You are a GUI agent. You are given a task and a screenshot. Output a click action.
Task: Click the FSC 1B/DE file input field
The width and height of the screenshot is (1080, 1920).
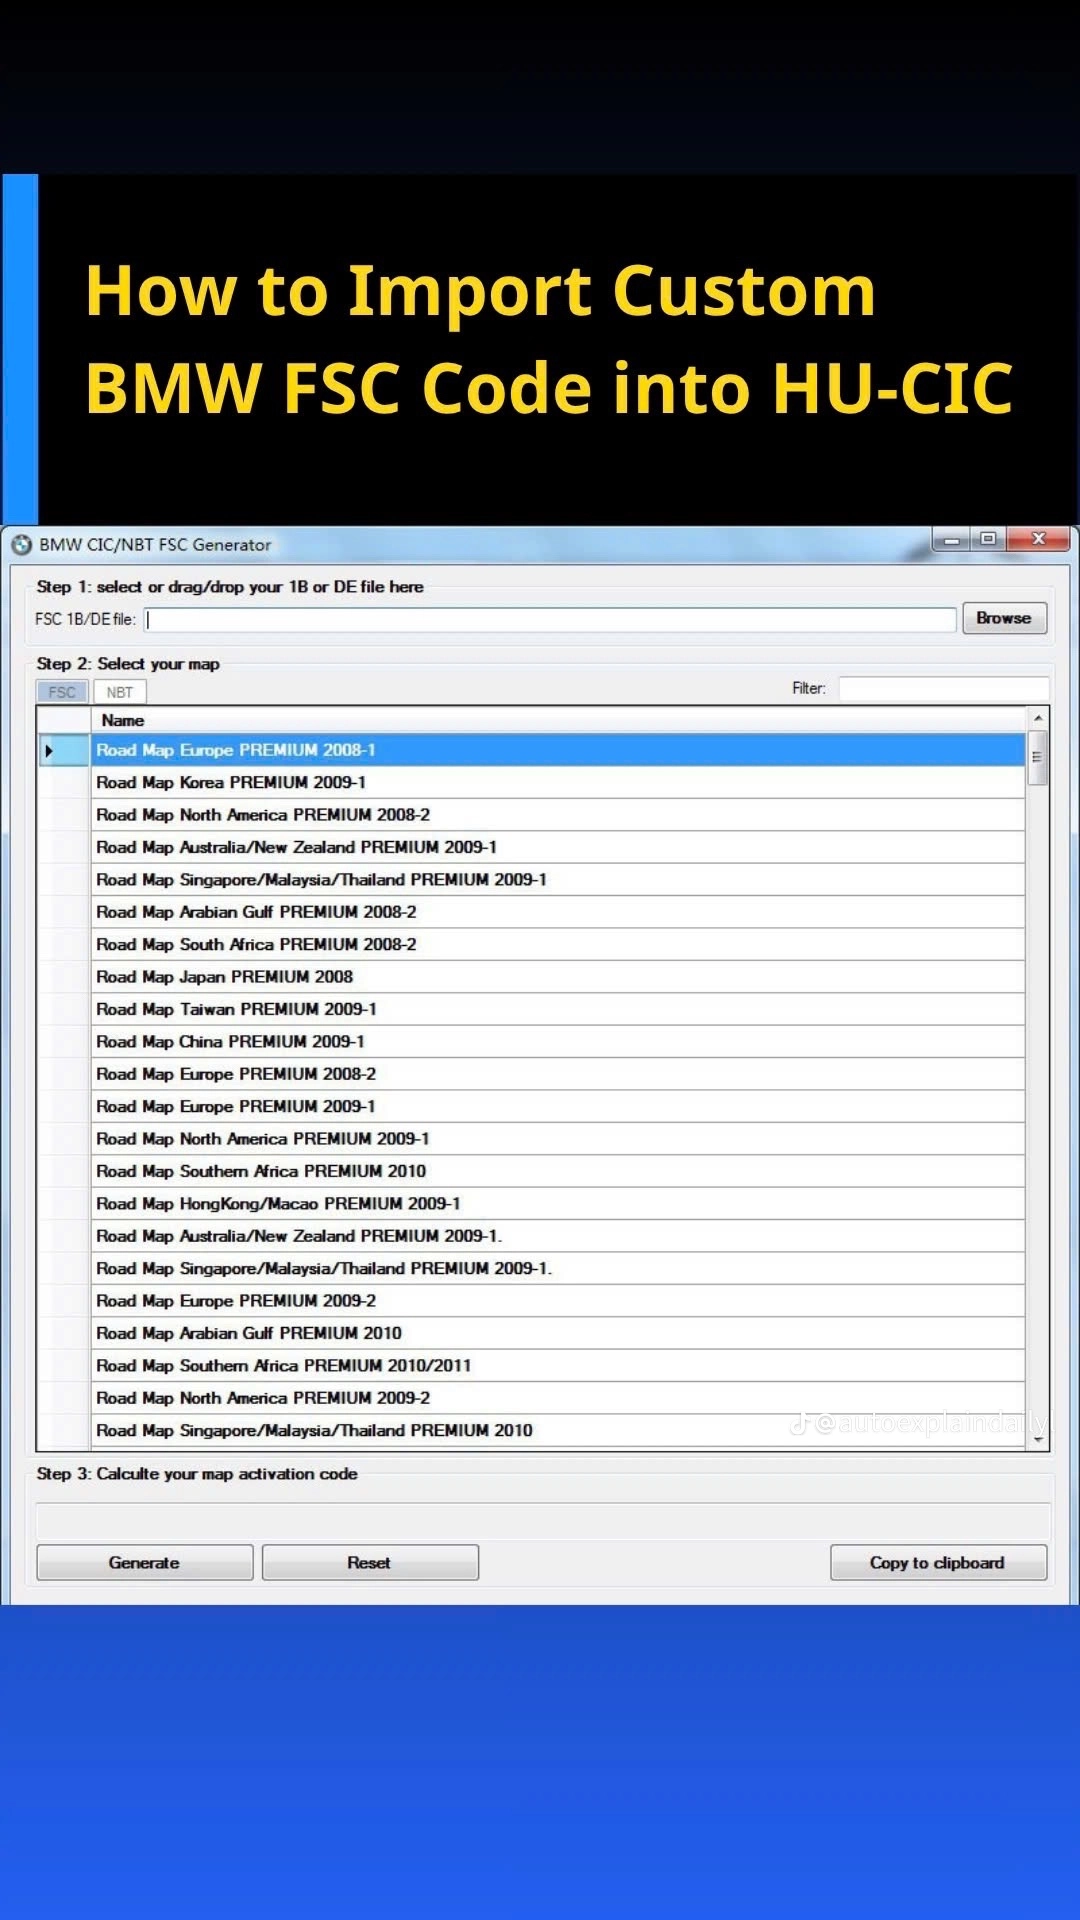[x=550, y=619]
